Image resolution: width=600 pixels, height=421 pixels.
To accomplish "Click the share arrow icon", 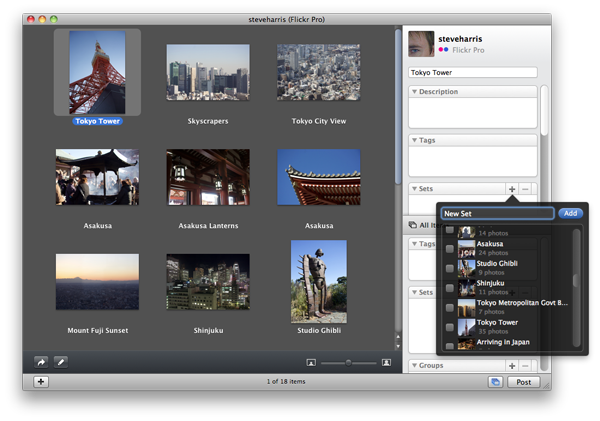I will (x=41, y=362).
